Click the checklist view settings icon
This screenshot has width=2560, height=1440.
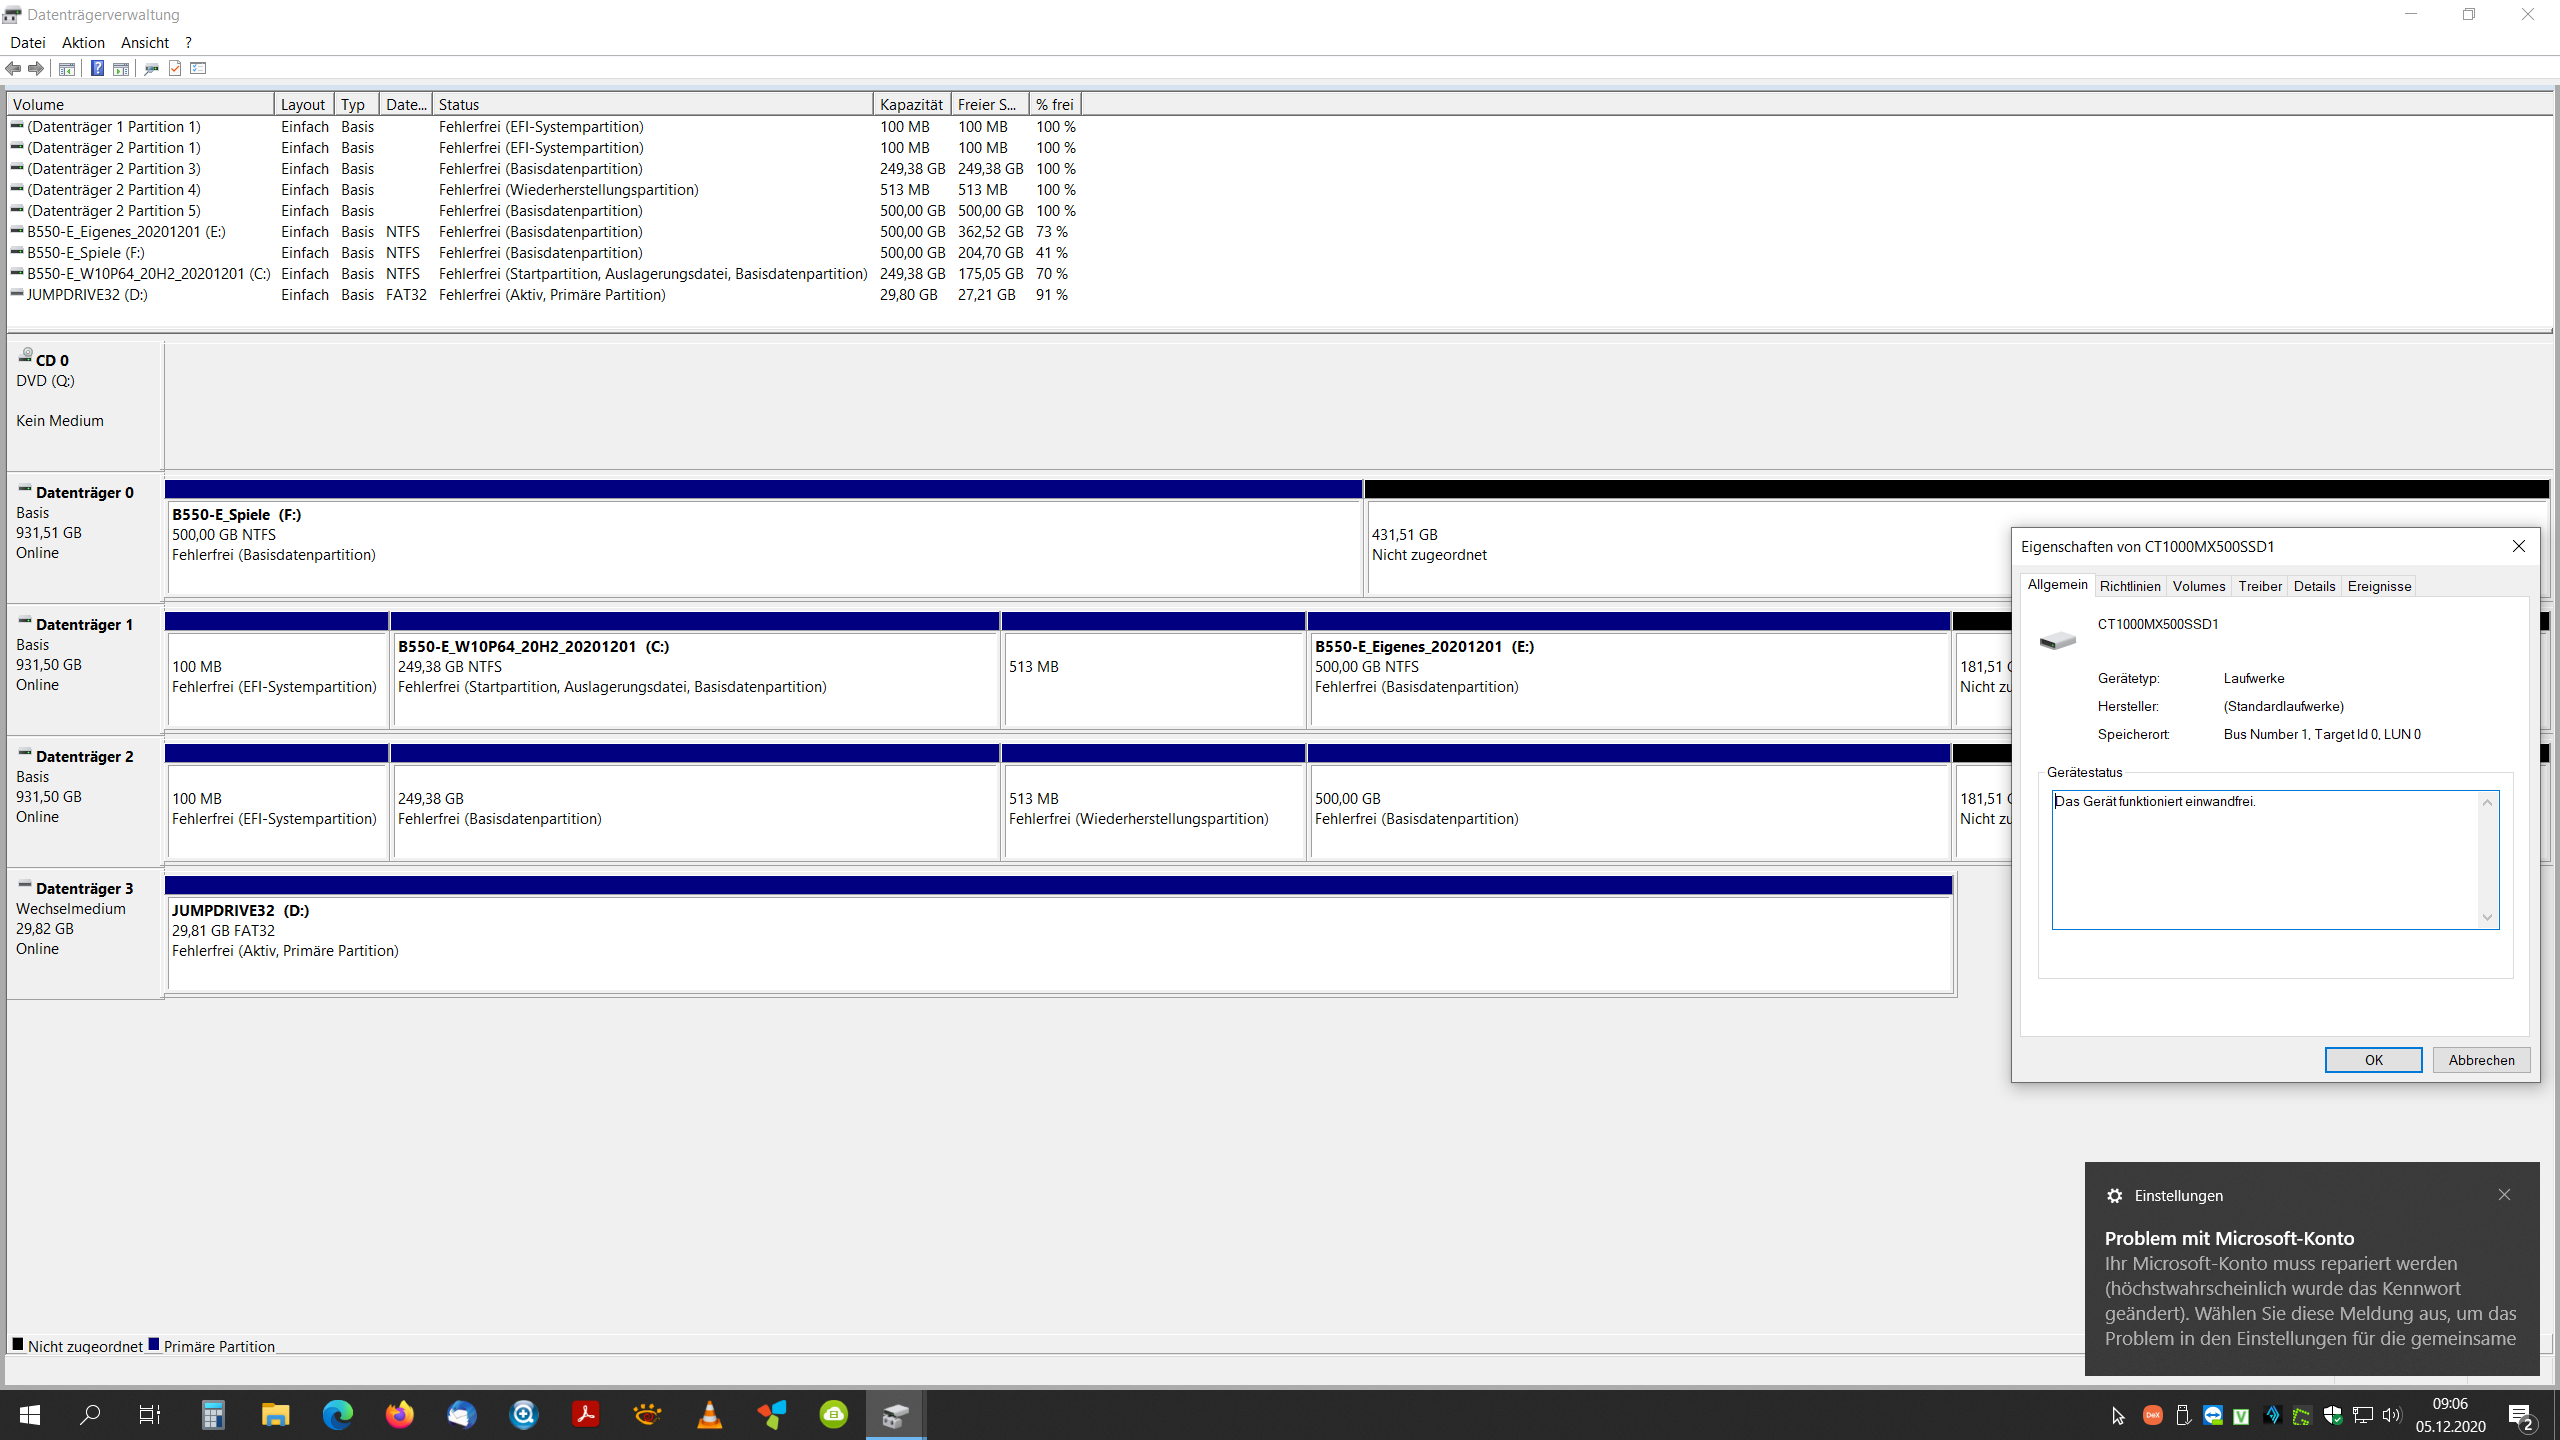[198, 68]
